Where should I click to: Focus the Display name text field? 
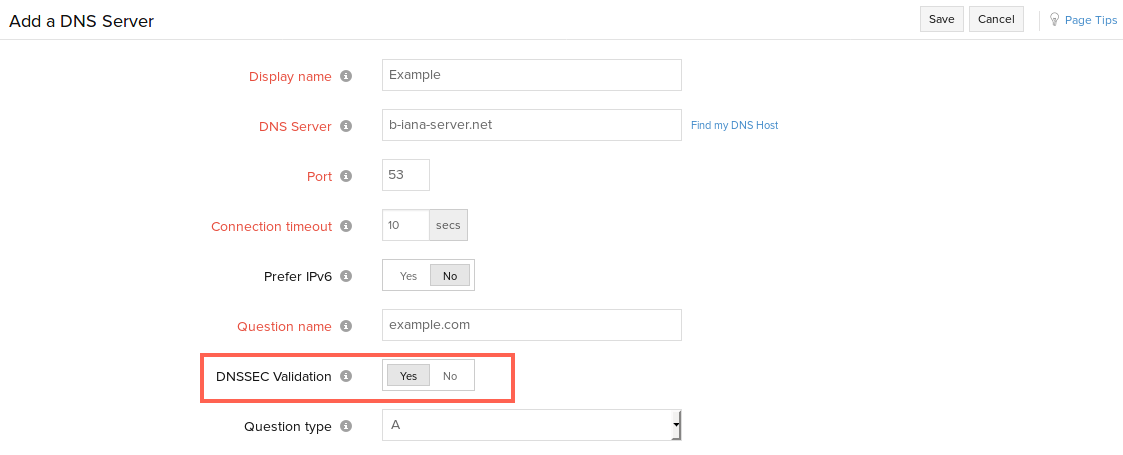531,75
